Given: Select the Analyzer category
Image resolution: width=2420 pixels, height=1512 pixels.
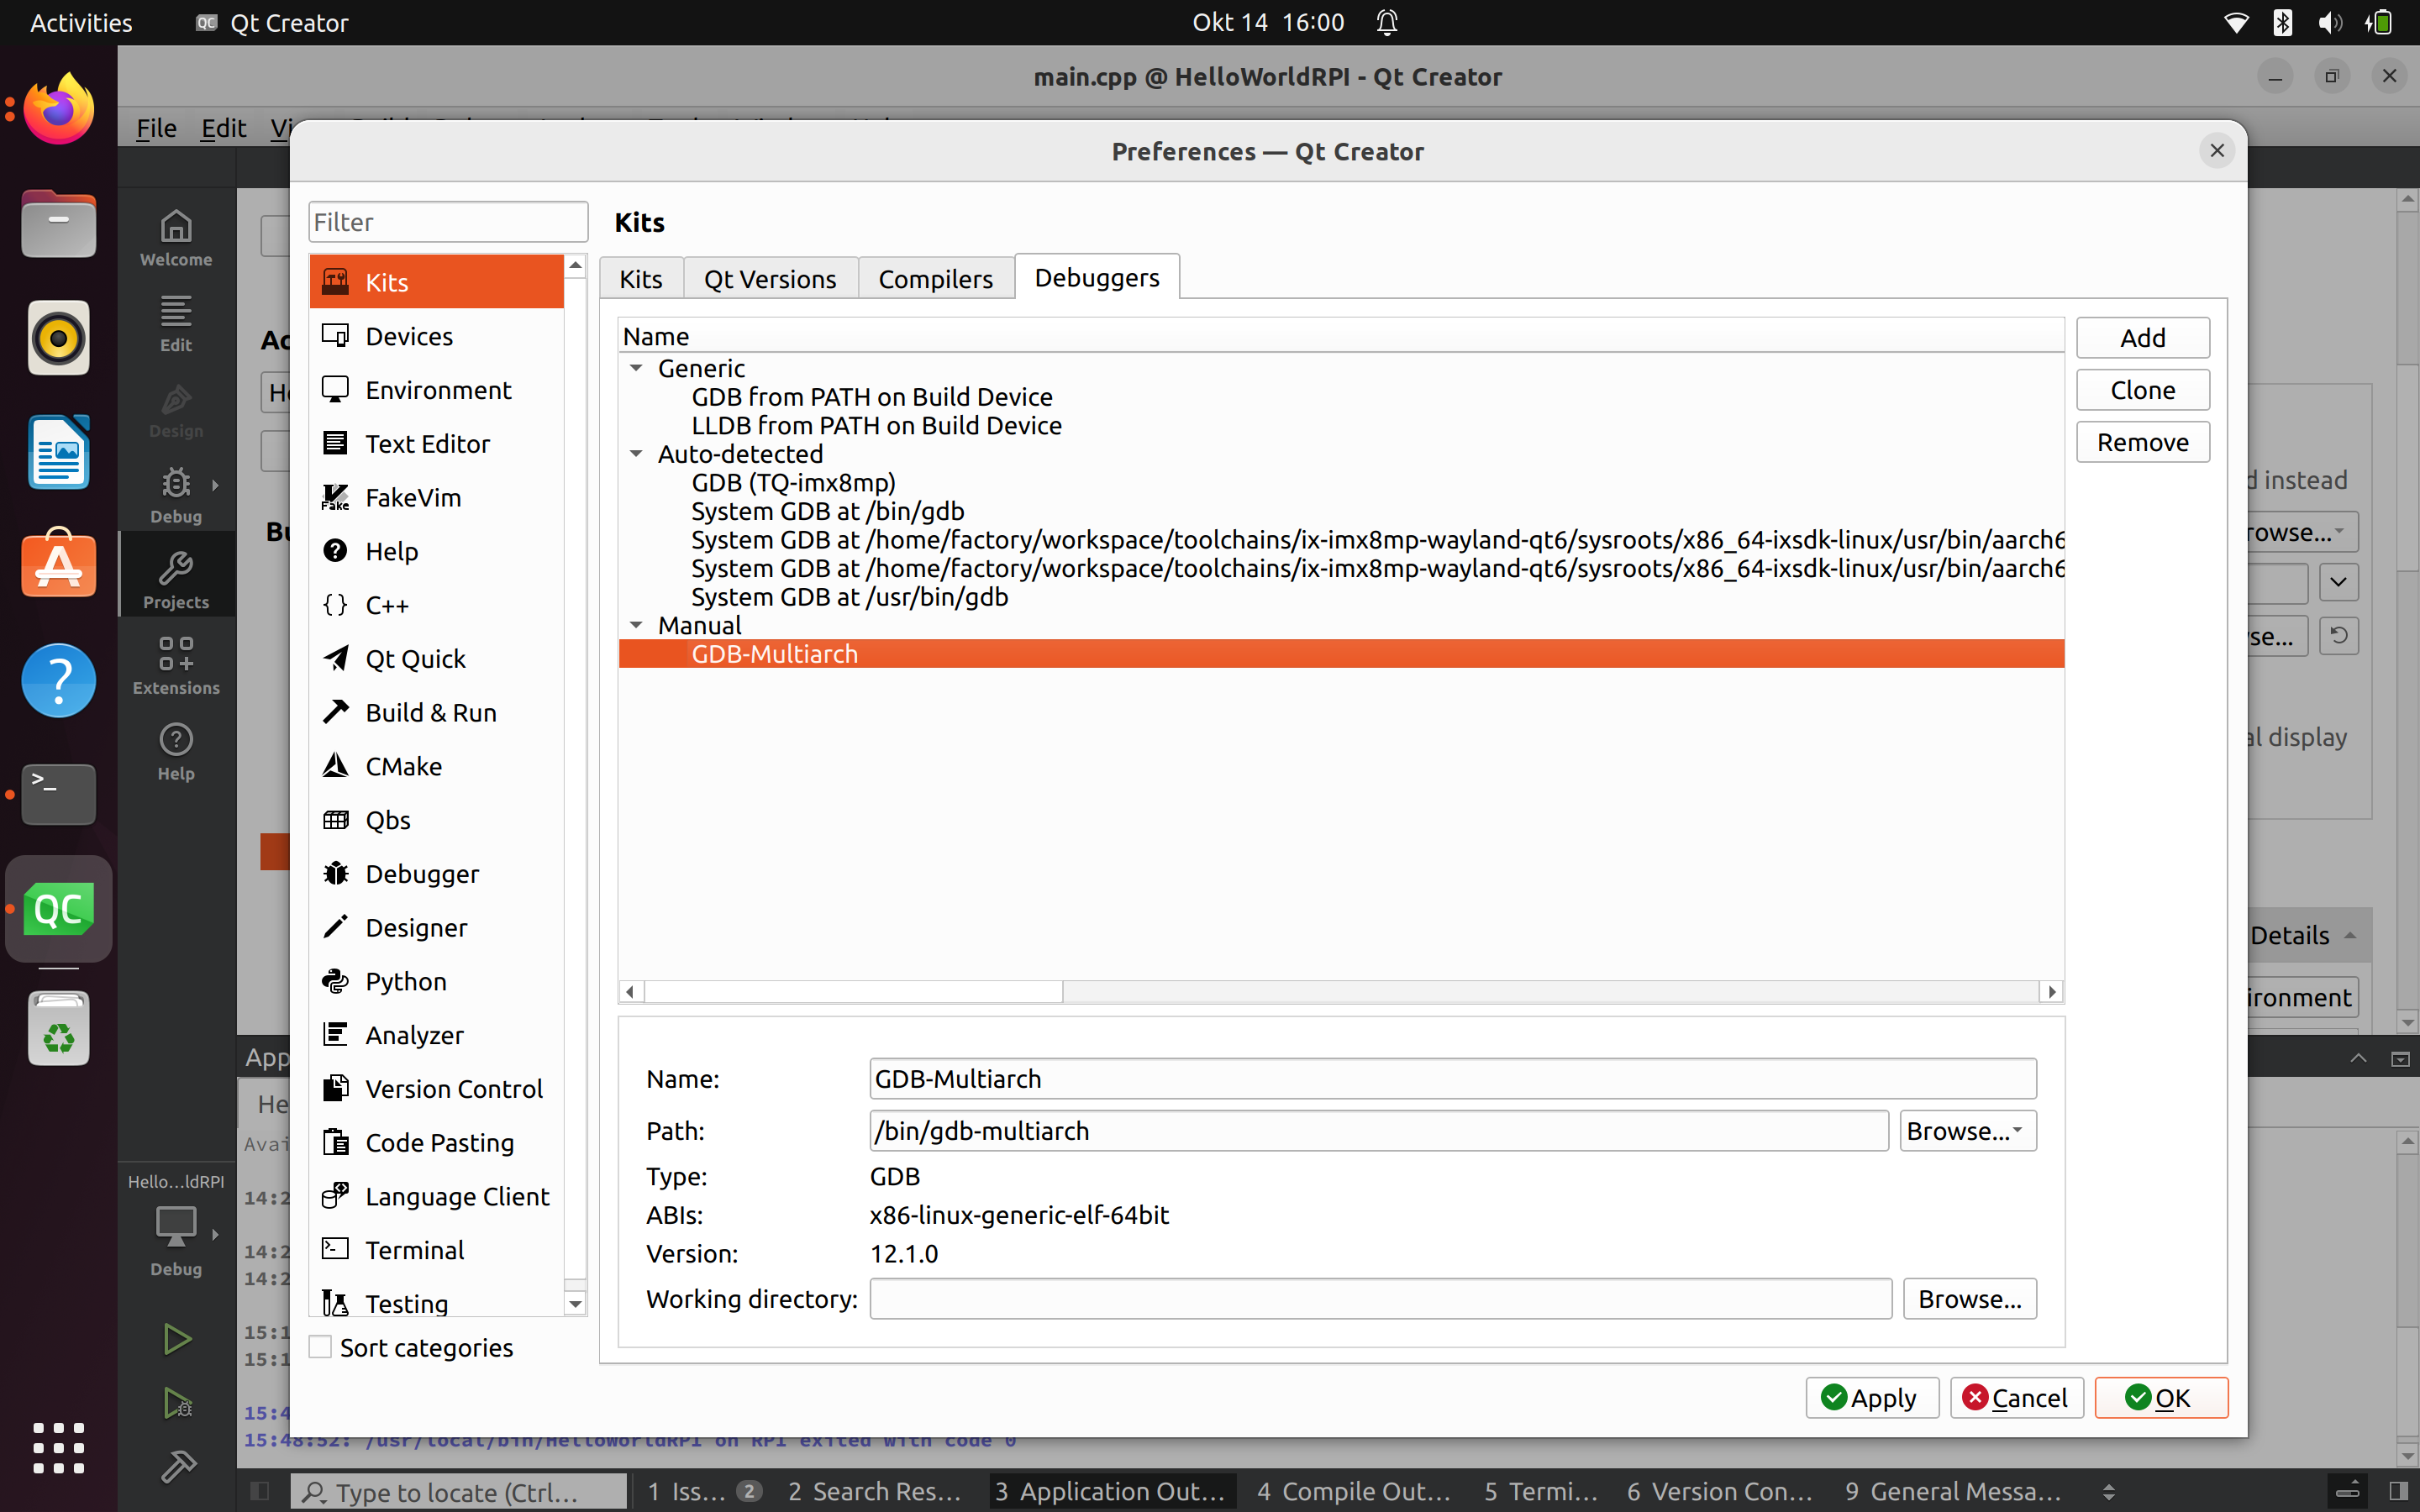Looking at the screenshot, I should pos(436,1035).
